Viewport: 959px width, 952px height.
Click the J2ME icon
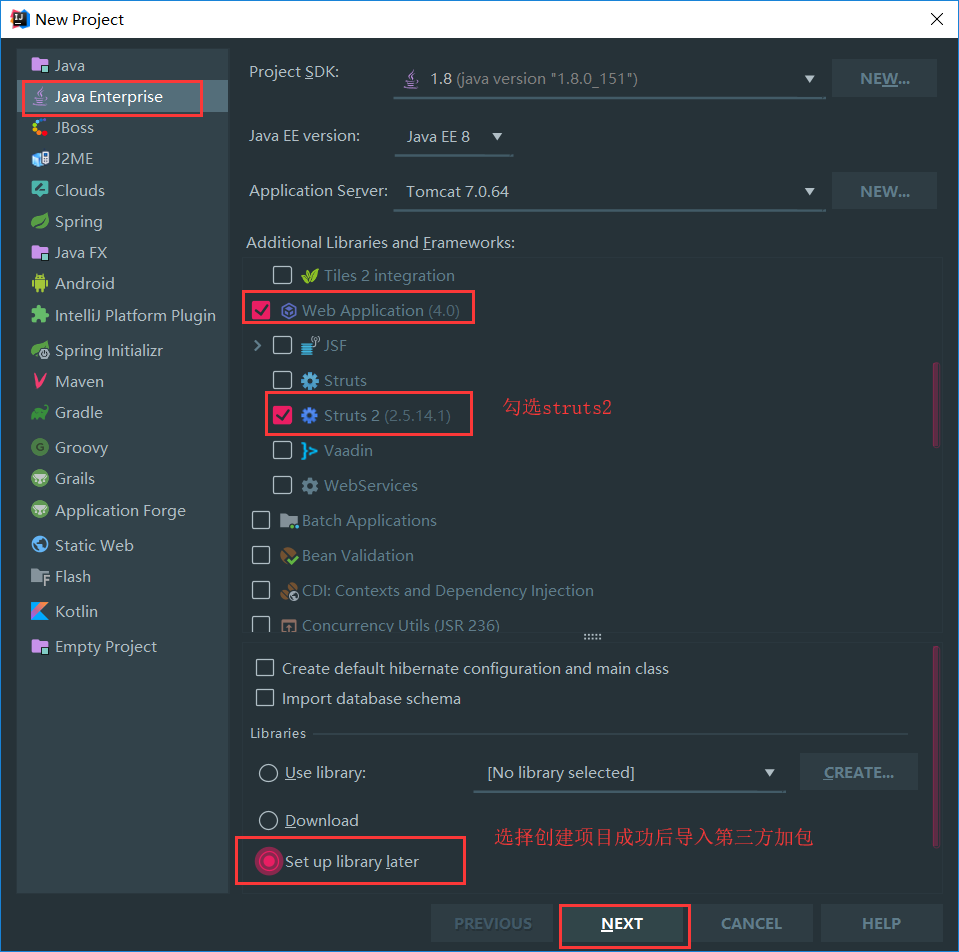(40, 159)
